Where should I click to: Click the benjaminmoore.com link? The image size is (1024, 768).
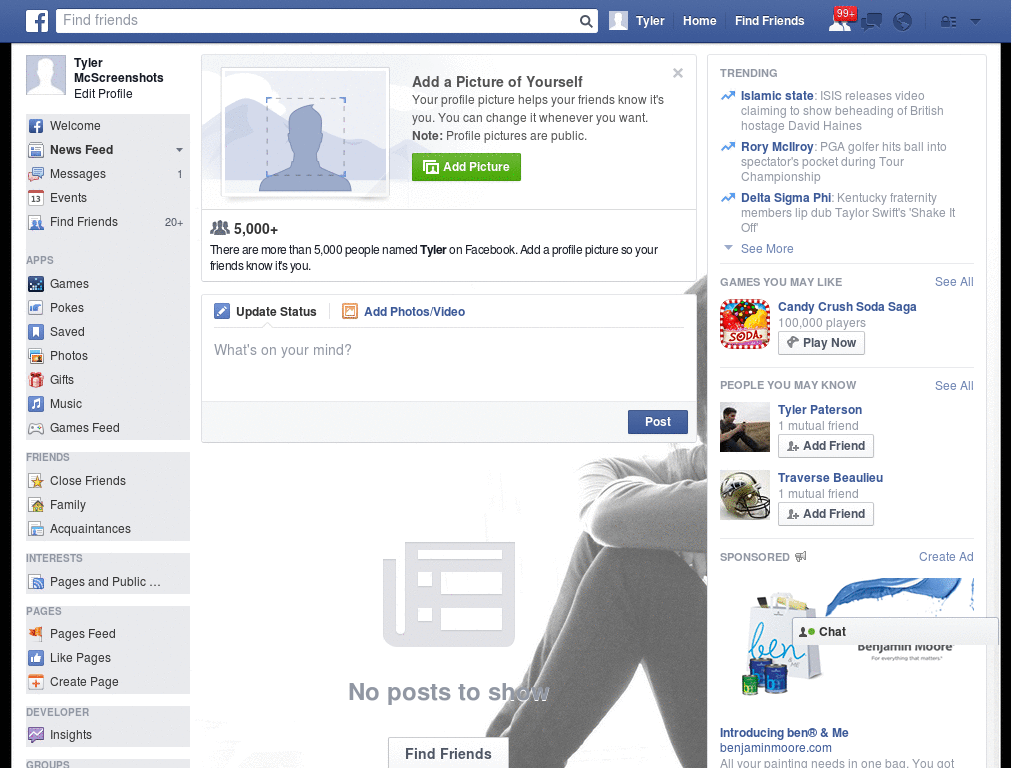[x=775, y=748]
